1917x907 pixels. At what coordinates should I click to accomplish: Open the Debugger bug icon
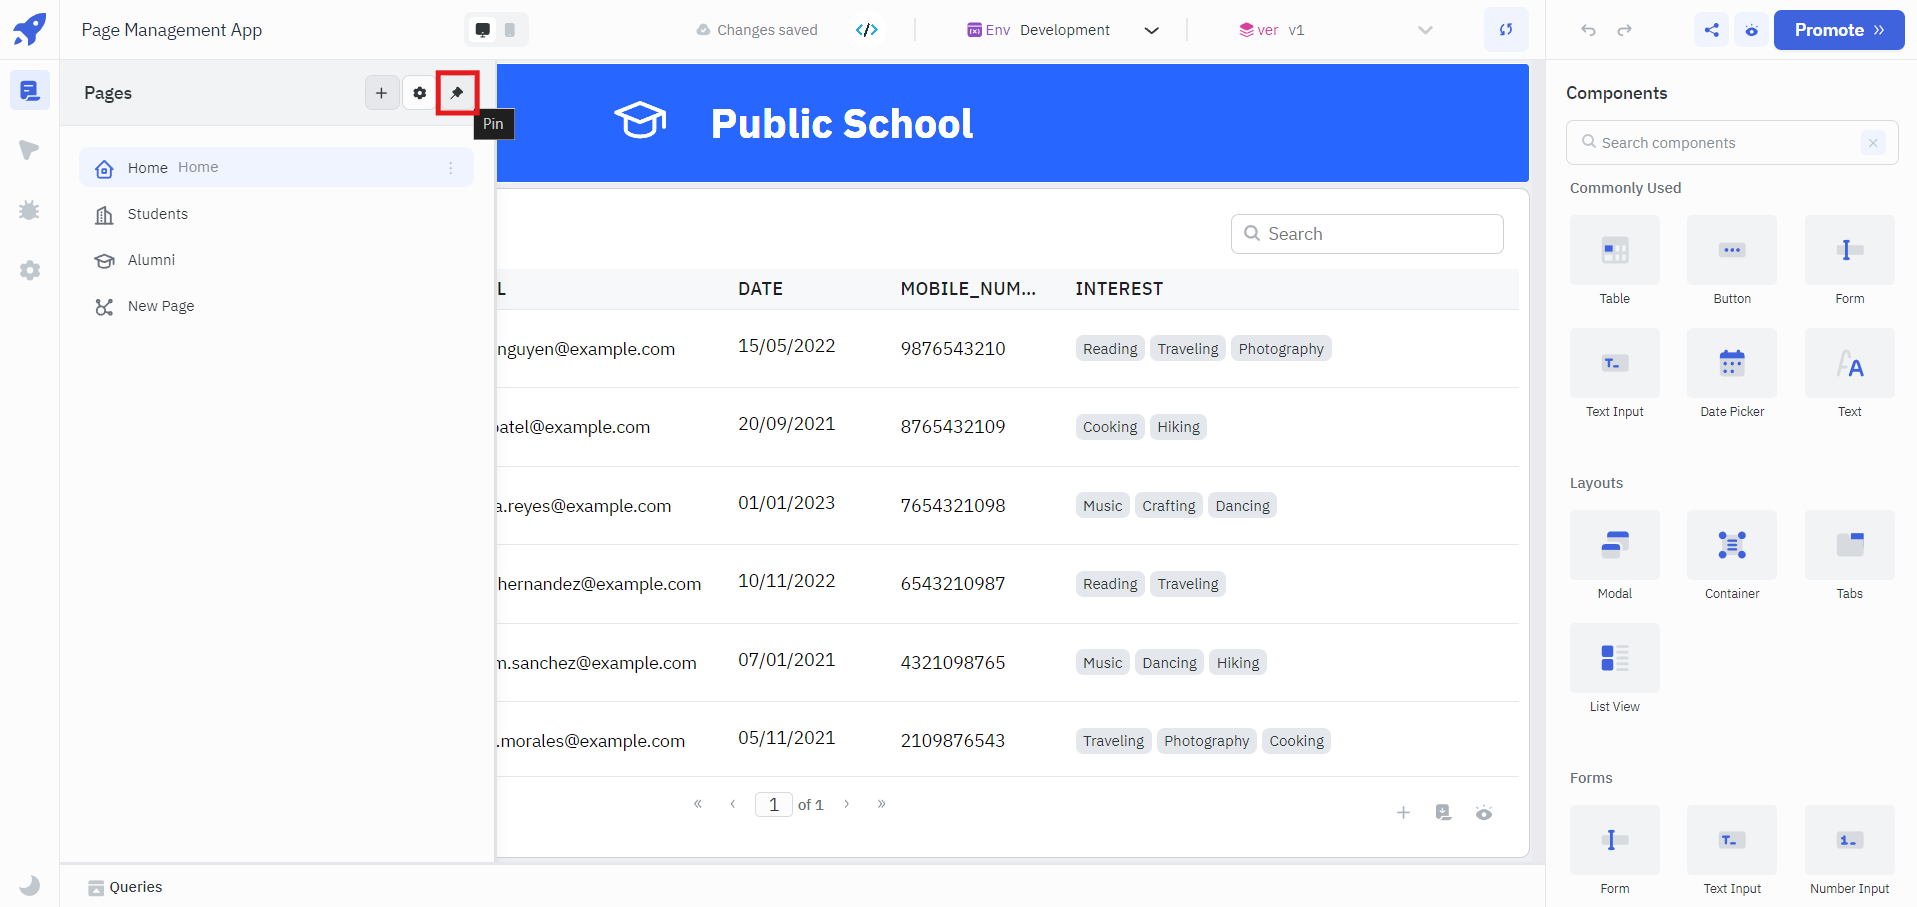click(30, 210)
